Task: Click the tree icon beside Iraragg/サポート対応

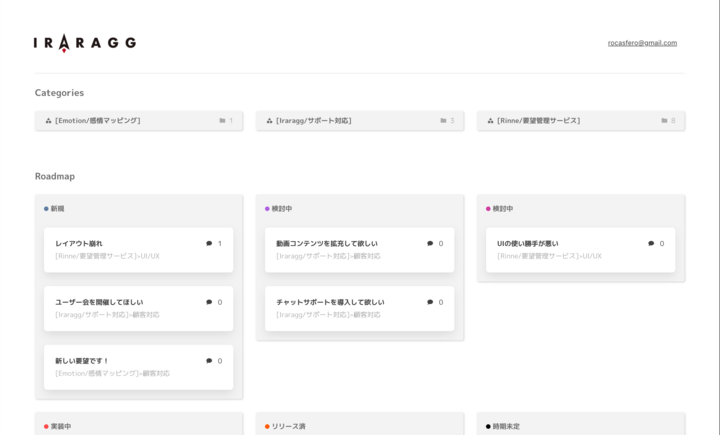Action: (x=269, y=121)
